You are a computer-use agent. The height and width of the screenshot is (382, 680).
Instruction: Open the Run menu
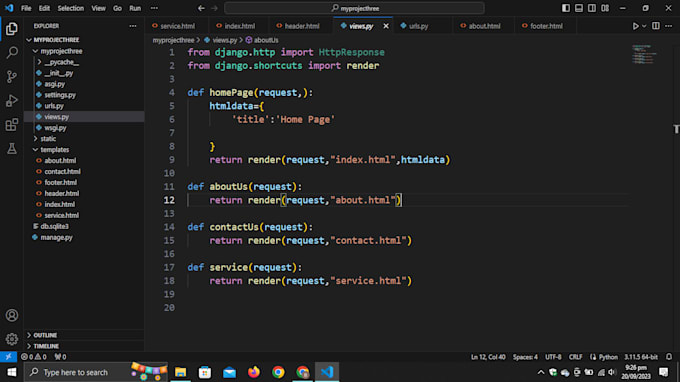(x=135, y=8)
